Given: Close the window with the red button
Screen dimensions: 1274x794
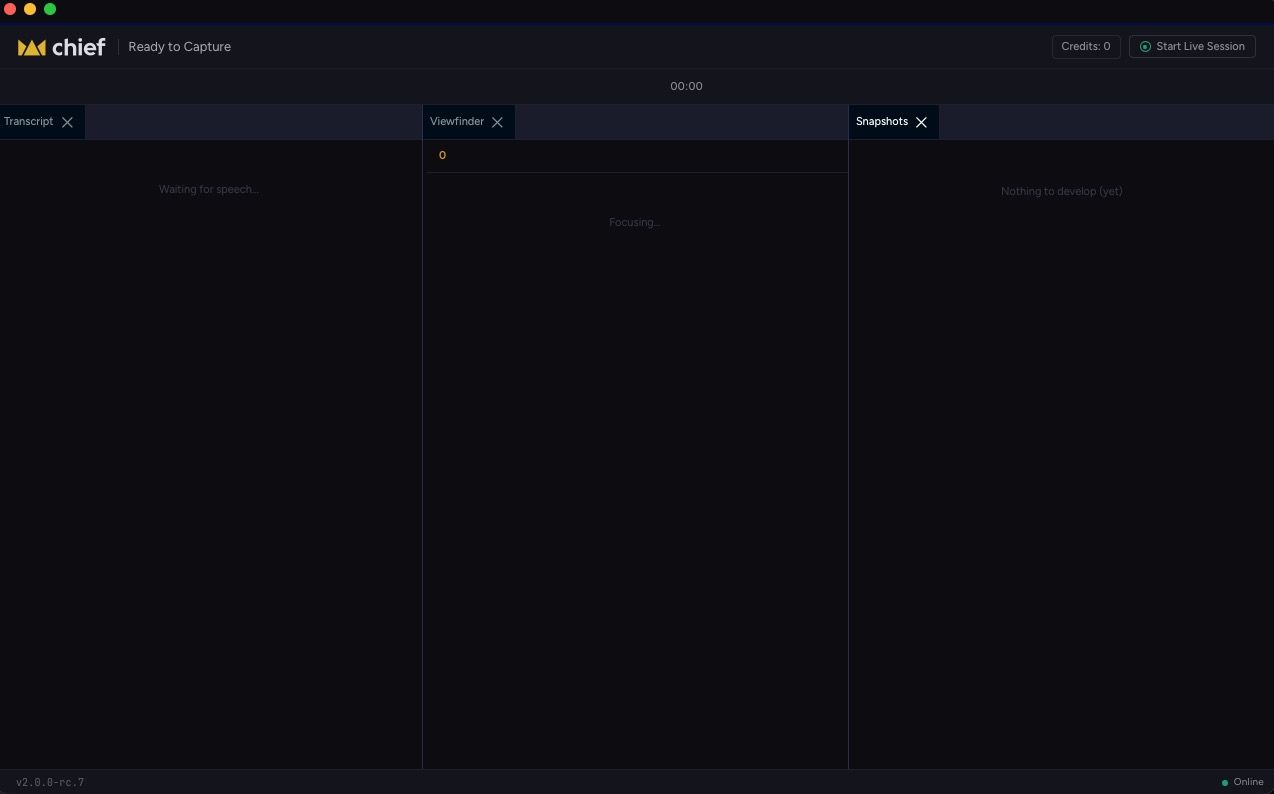Looking at the screenshot, I should pos(10,9).
